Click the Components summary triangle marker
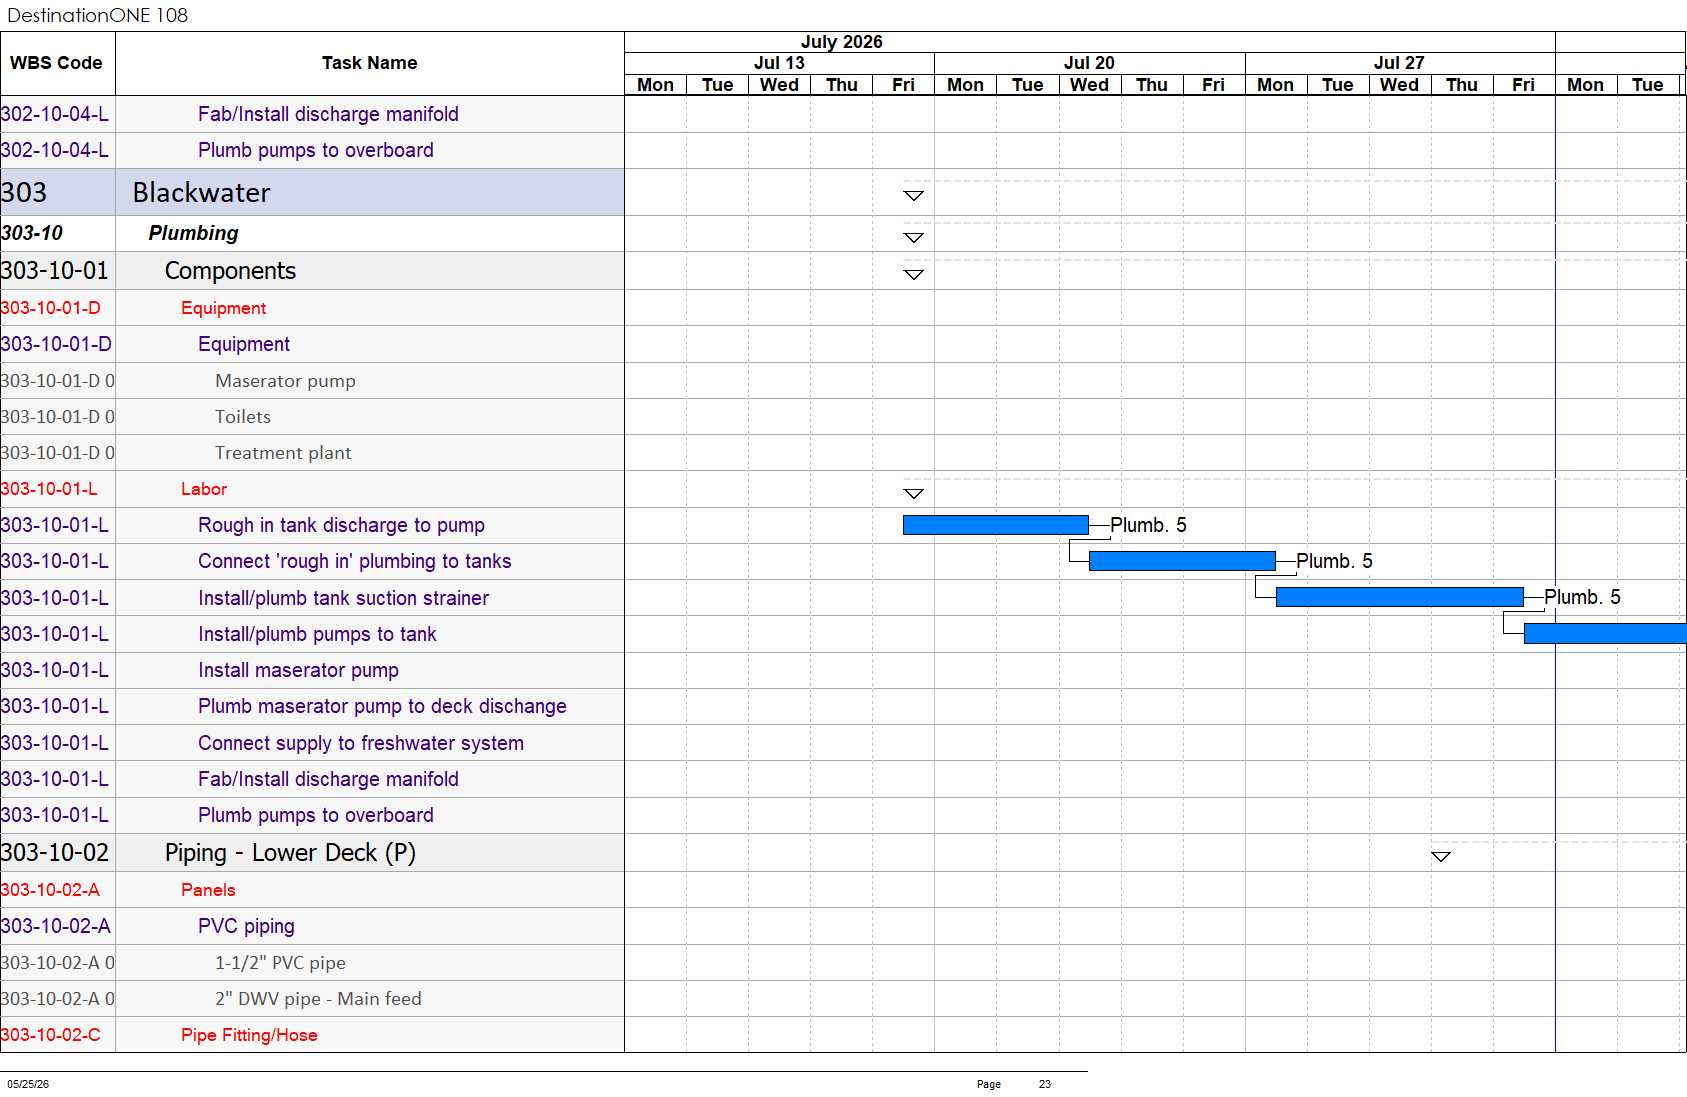The height and width of the screenshot is (1097, 1687). 913,274
